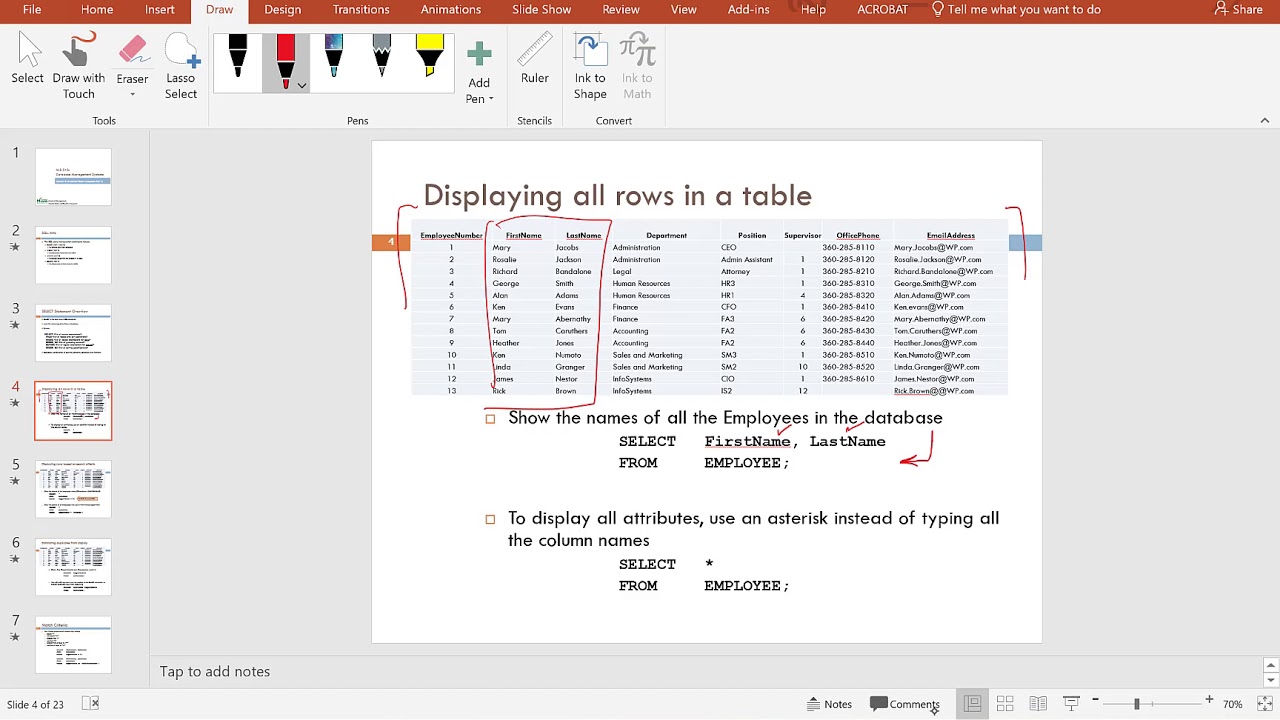
Task: Select slide 7 thumbnail
Action: tap(73, 645)
